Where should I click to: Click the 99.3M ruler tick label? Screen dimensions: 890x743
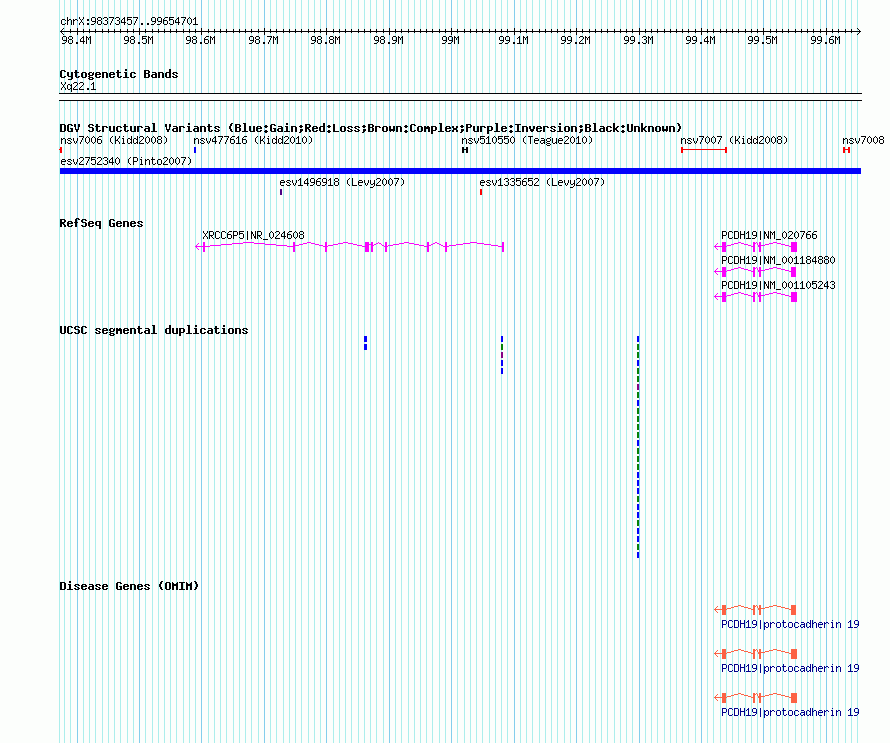tap(638, 40)
